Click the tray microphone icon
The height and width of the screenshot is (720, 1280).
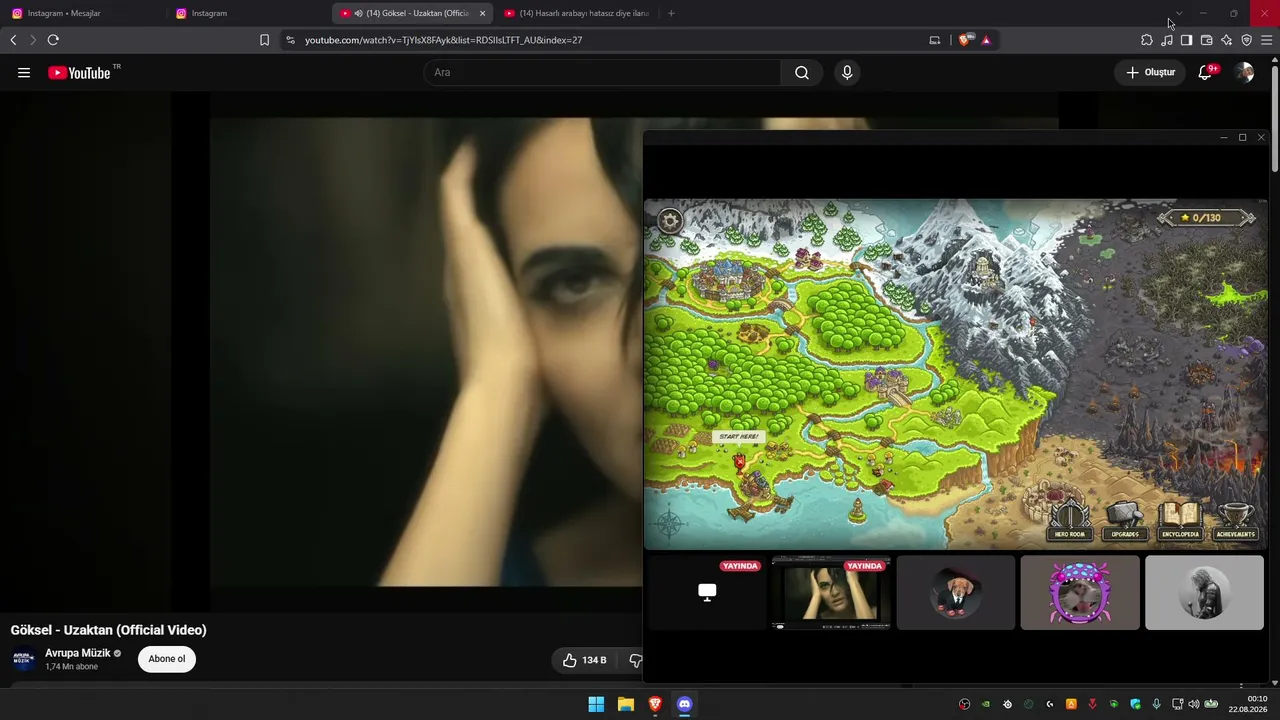coord(1156,704)
